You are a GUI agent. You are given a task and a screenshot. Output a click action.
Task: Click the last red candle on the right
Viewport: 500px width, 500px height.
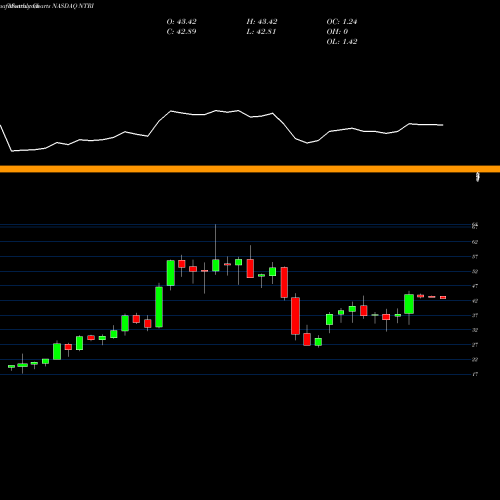(x=443, y=297)
